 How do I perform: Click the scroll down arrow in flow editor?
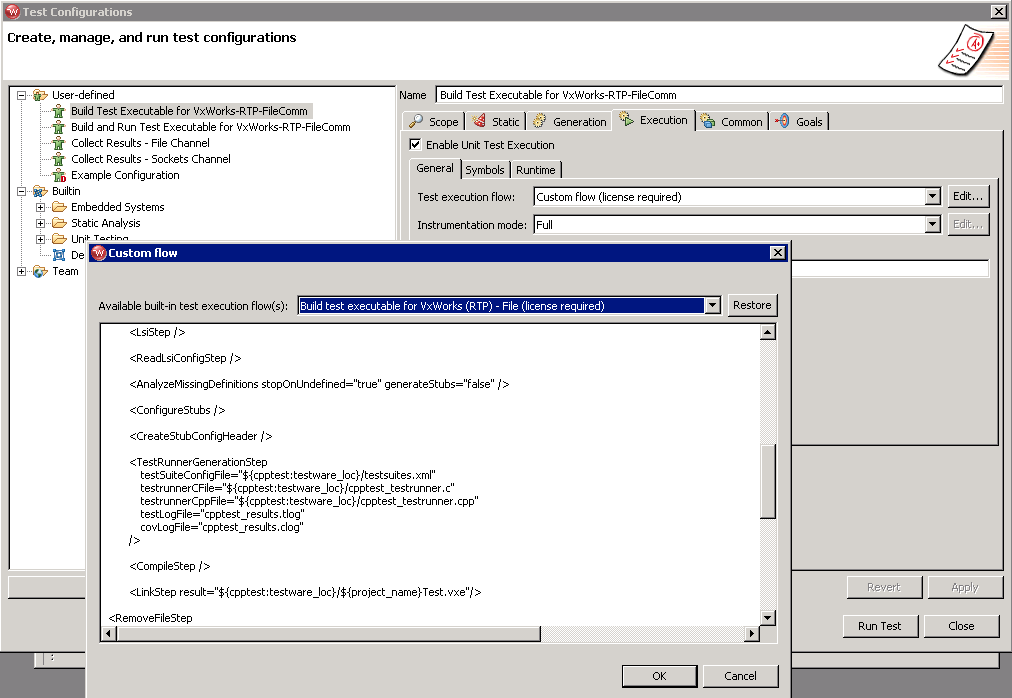pyautogui.click(x=767, y=618)
